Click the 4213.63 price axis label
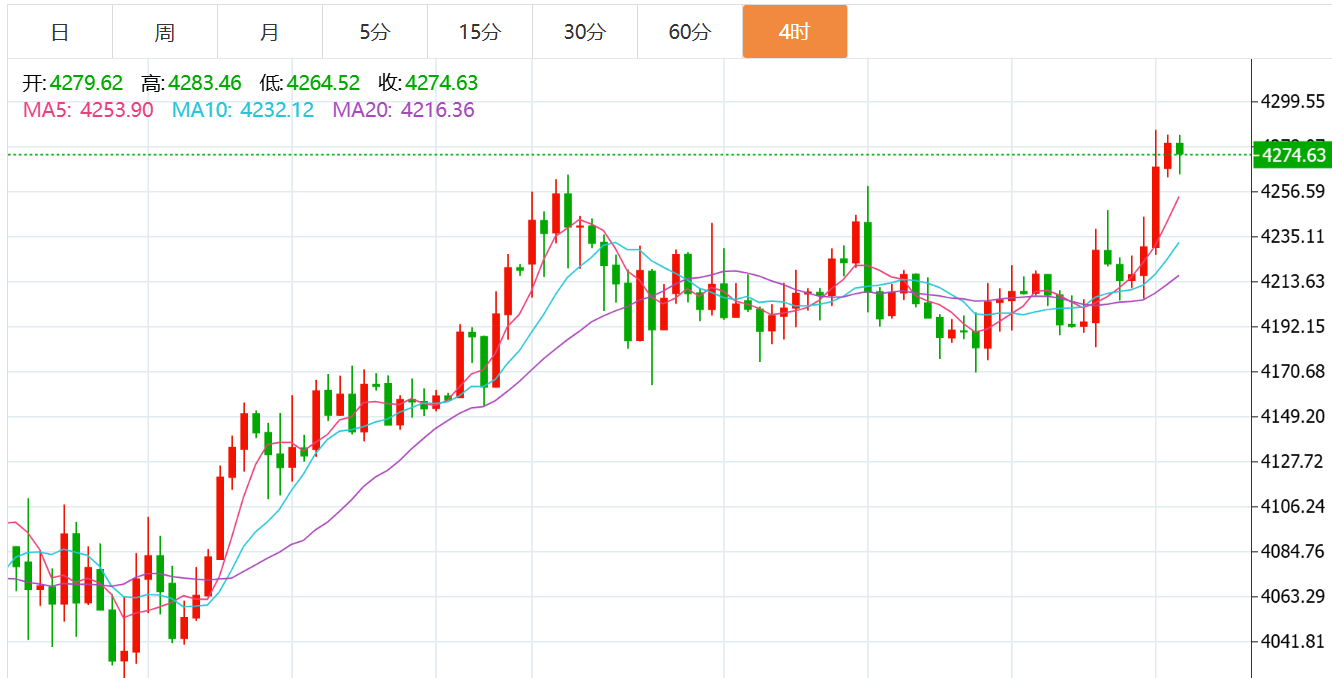Screen dimensions: 1332x678 (x=1293, y=281)
